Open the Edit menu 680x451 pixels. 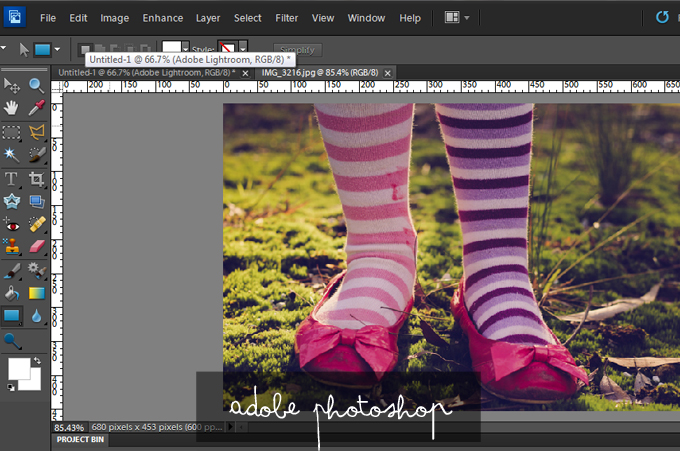[78, 18]
